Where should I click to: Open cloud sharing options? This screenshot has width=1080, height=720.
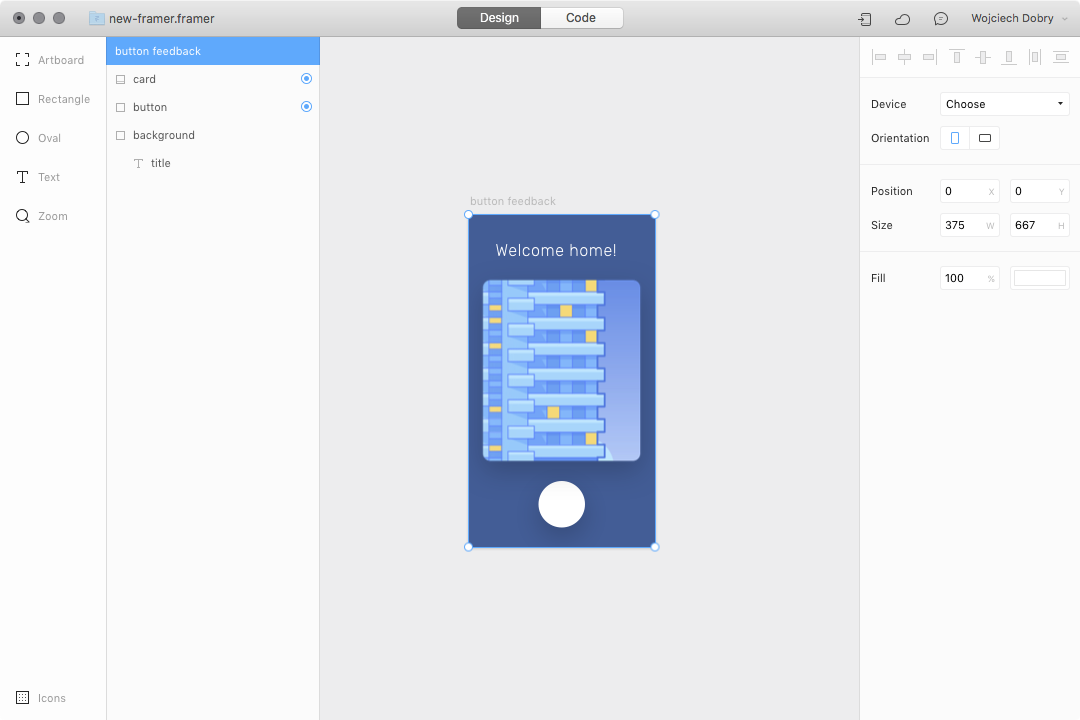[x=902, y=18]
